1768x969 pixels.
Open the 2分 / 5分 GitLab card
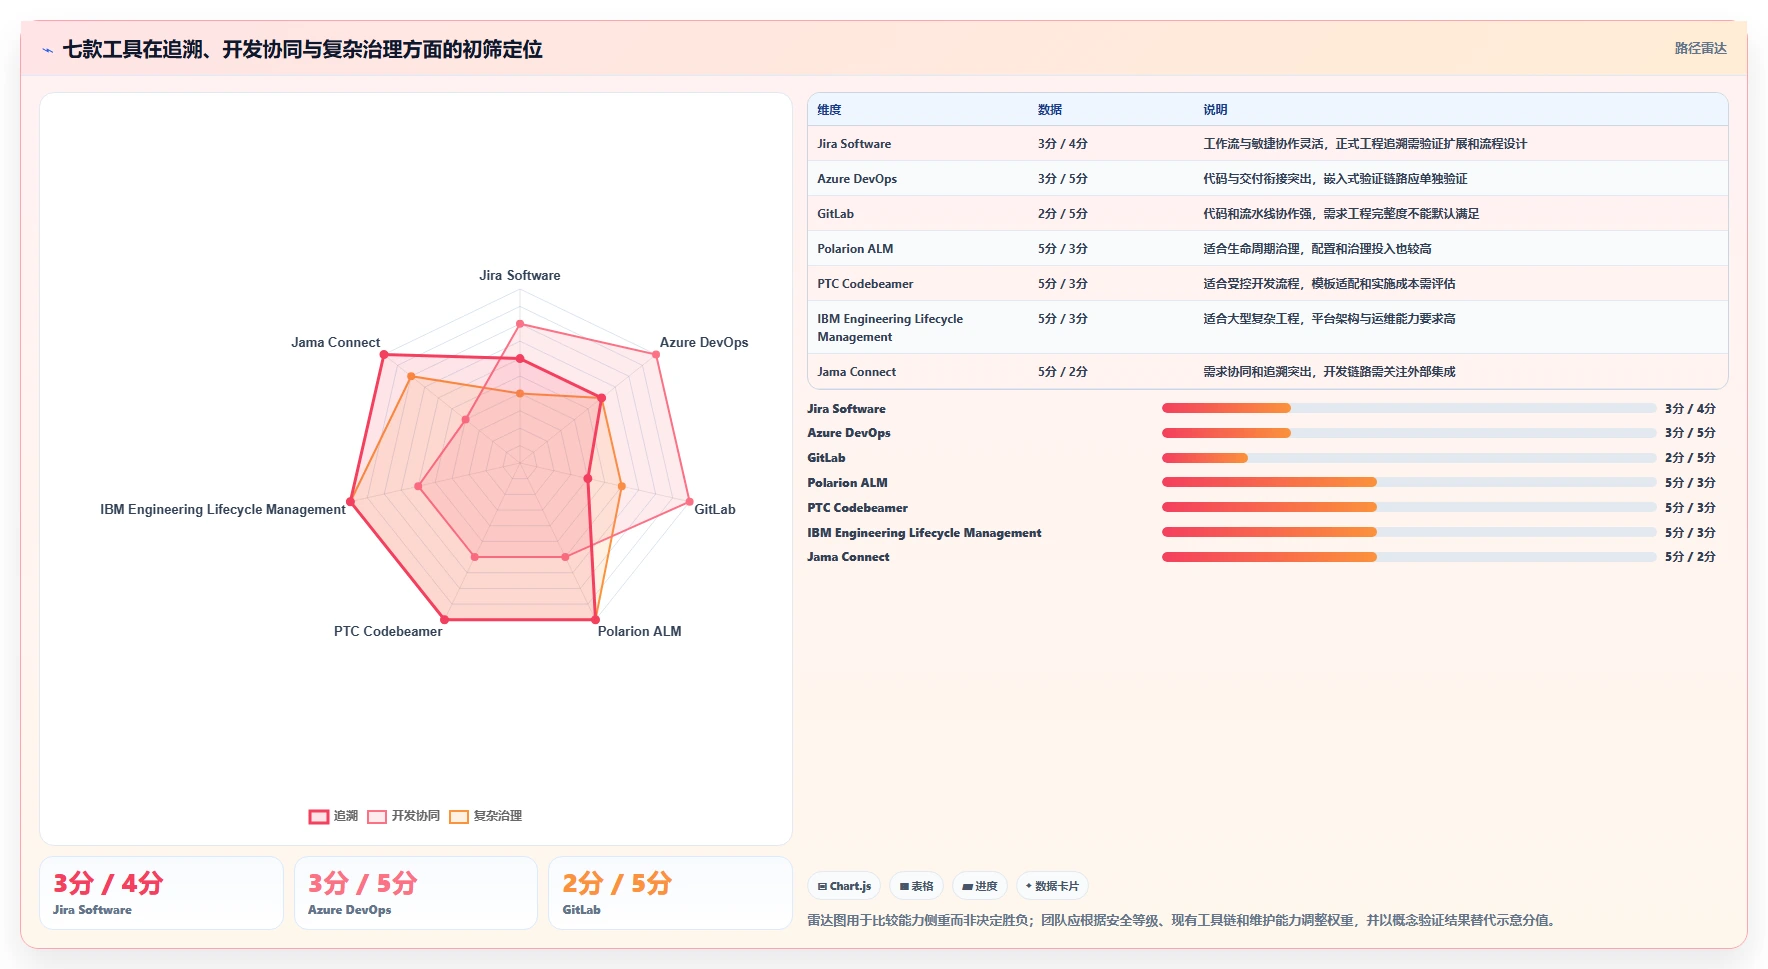pyautogui.click(x=670, y=893)
